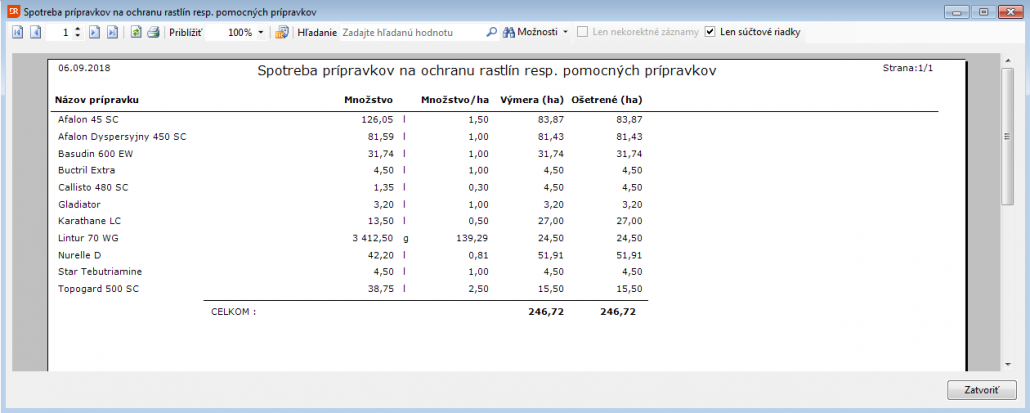Click the export report icon

(282, 32)
